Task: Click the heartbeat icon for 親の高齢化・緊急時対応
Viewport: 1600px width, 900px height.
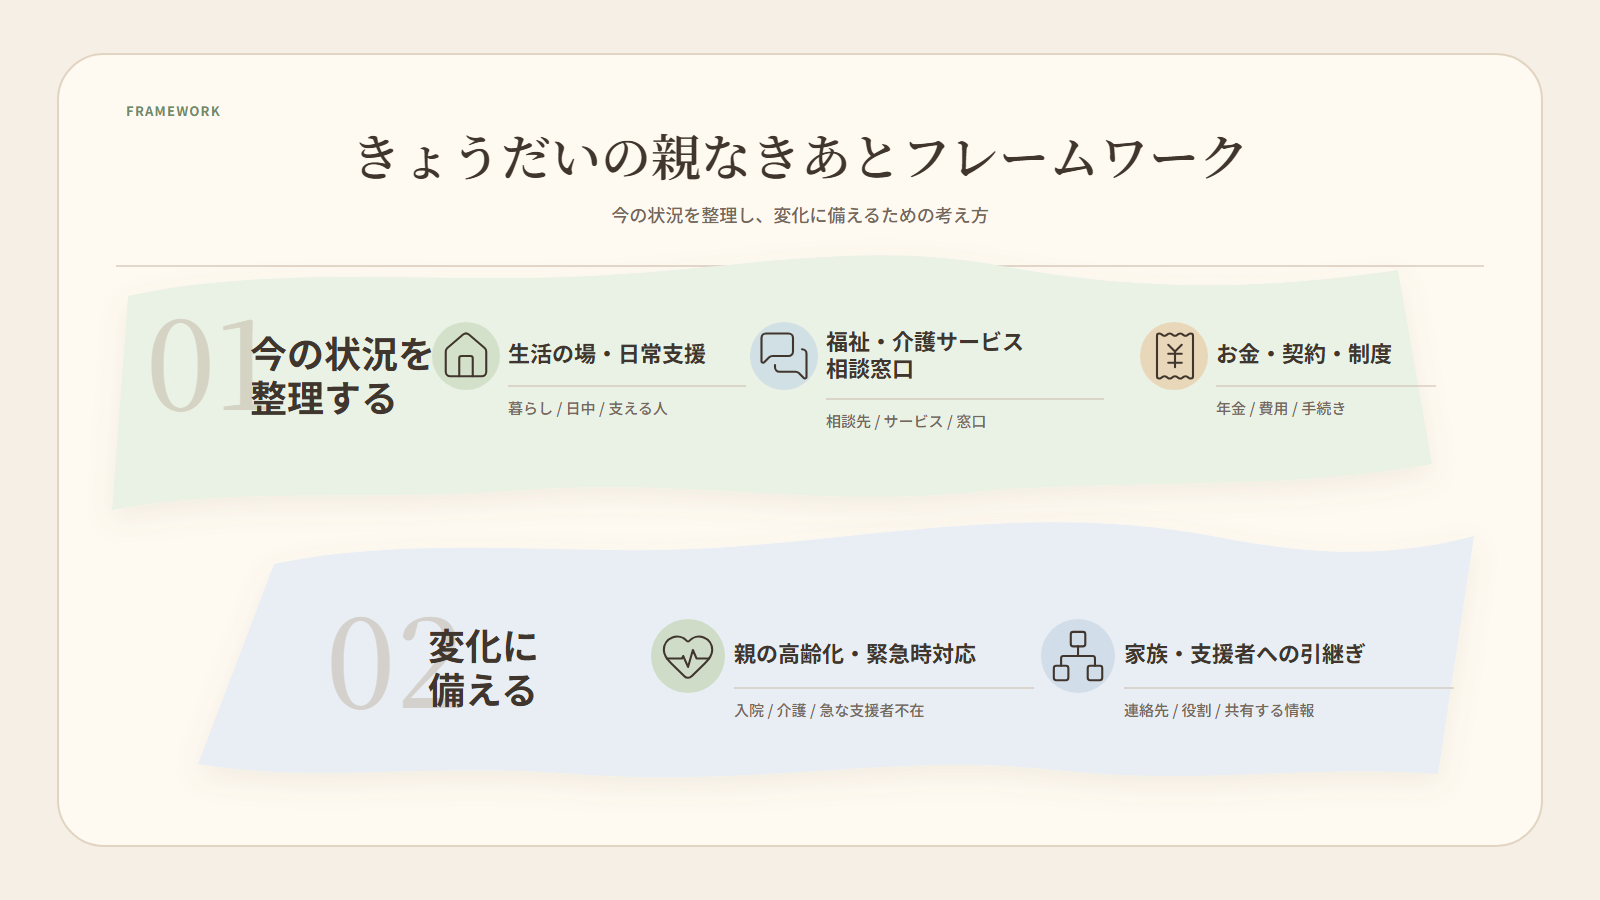Action: pos(688,656)
